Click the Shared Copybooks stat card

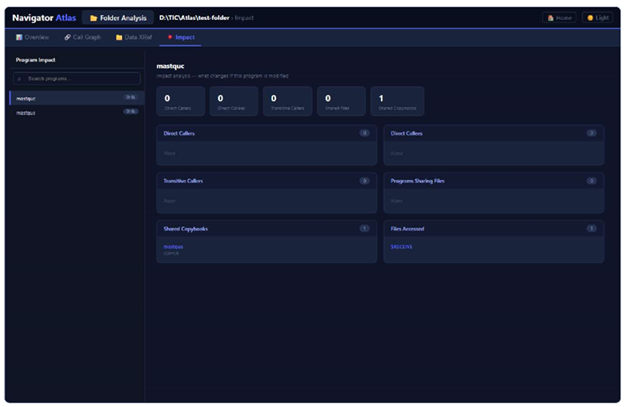[x=397, y=101]
